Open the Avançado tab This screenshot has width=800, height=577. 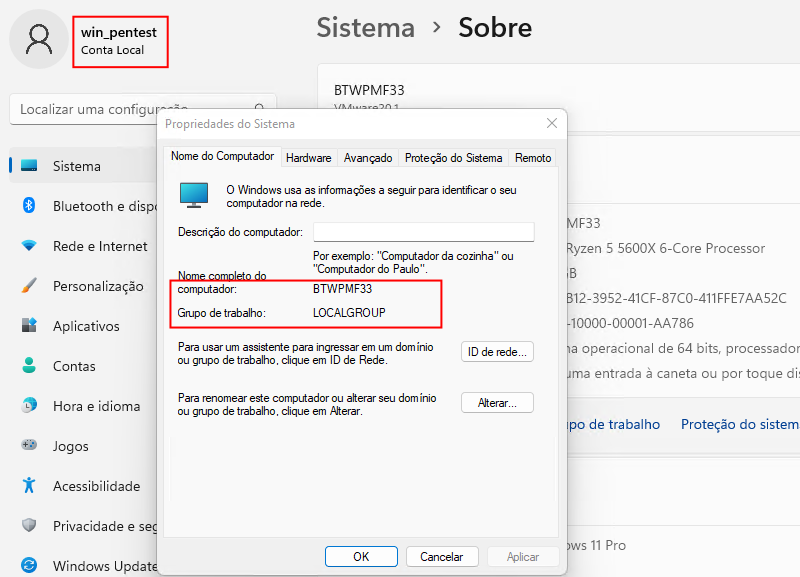click(x=368, y=158)
